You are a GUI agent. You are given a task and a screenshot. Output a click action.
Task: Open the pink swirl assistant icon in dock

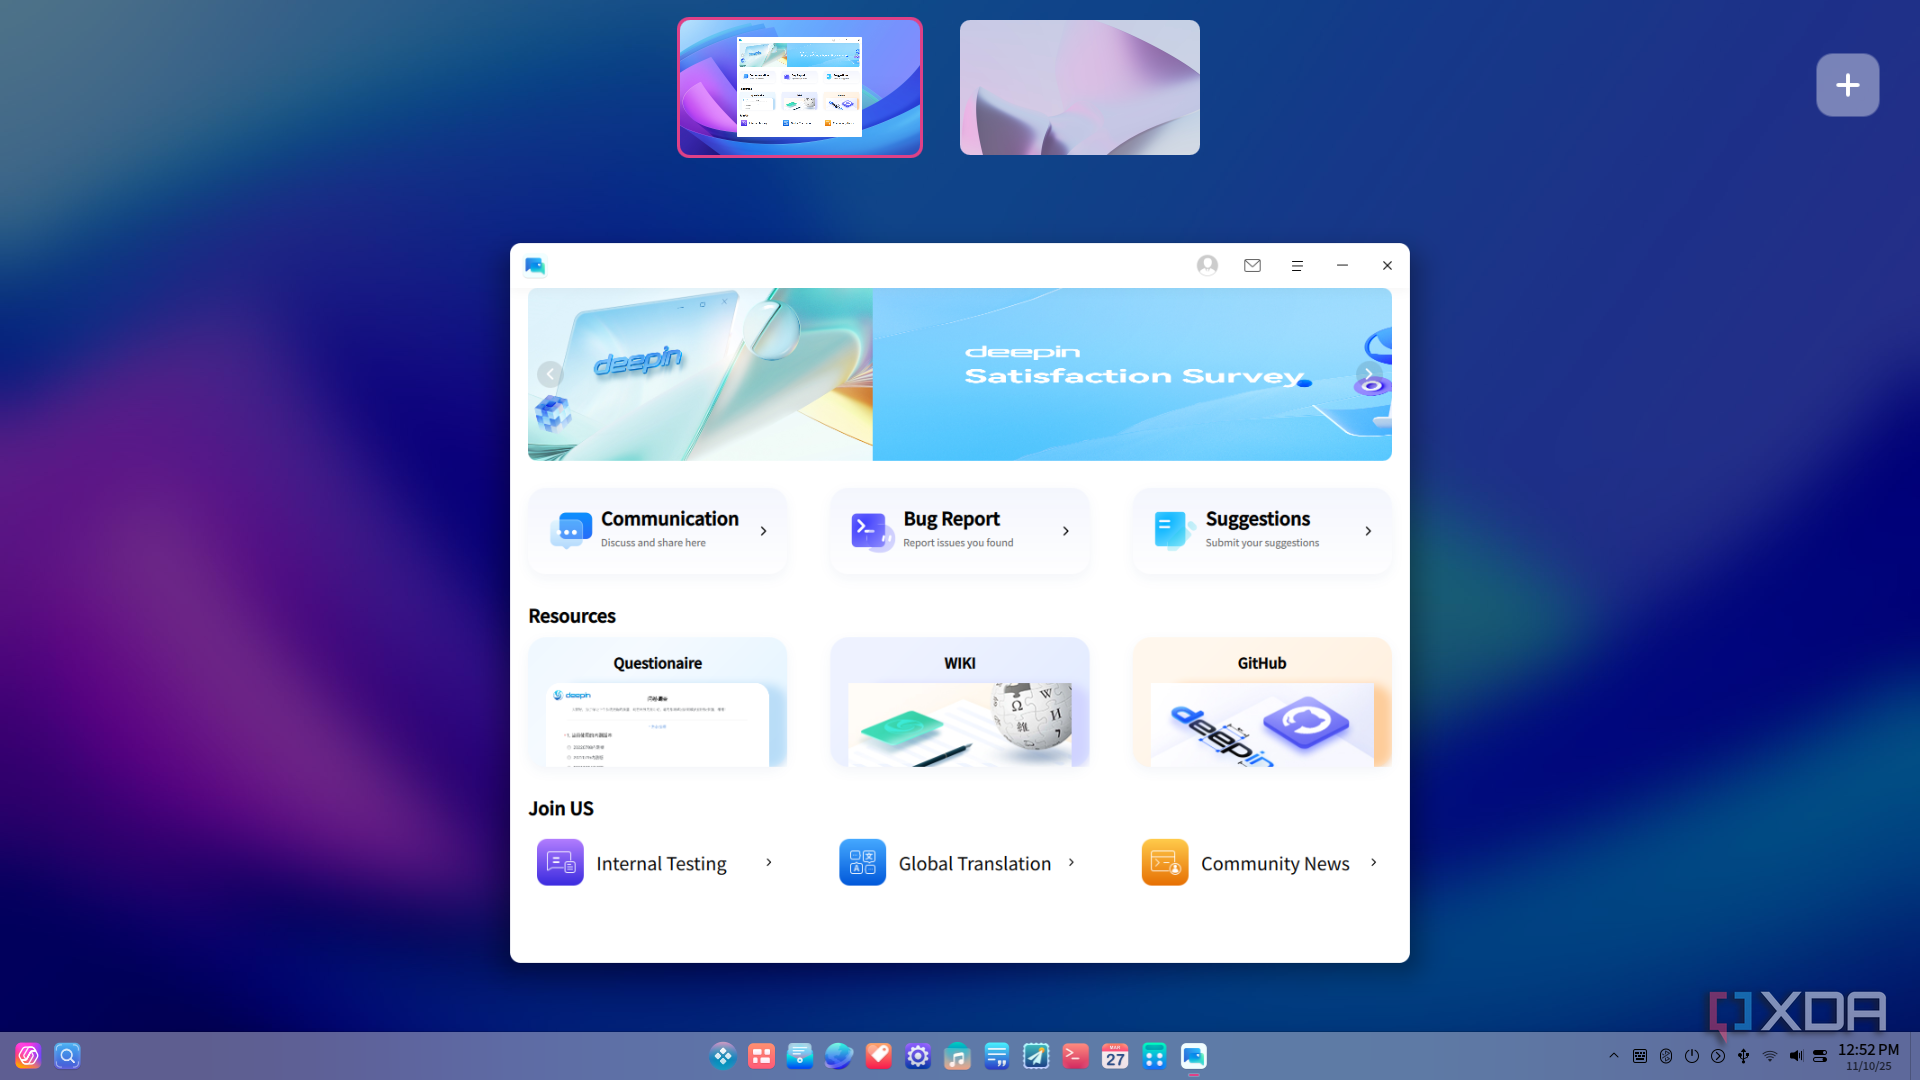point(28,1056)
